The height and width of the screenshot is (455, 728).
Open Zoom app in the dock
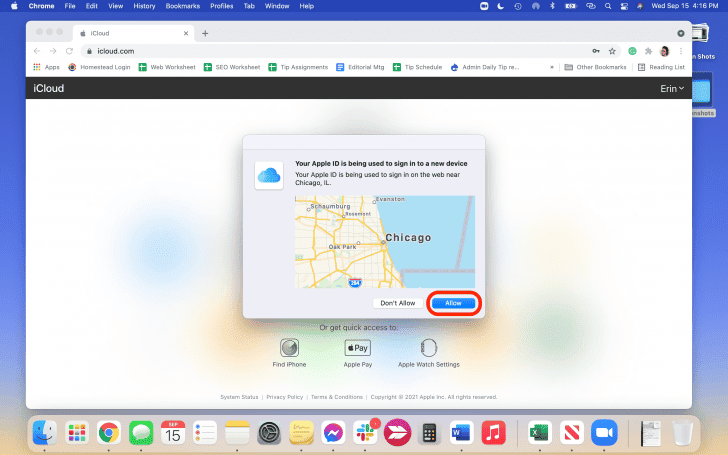pos(603,432)
